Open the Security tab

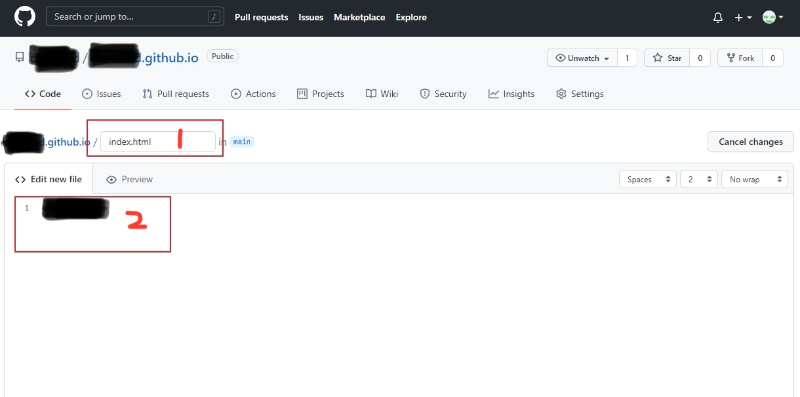pos(443,94)
